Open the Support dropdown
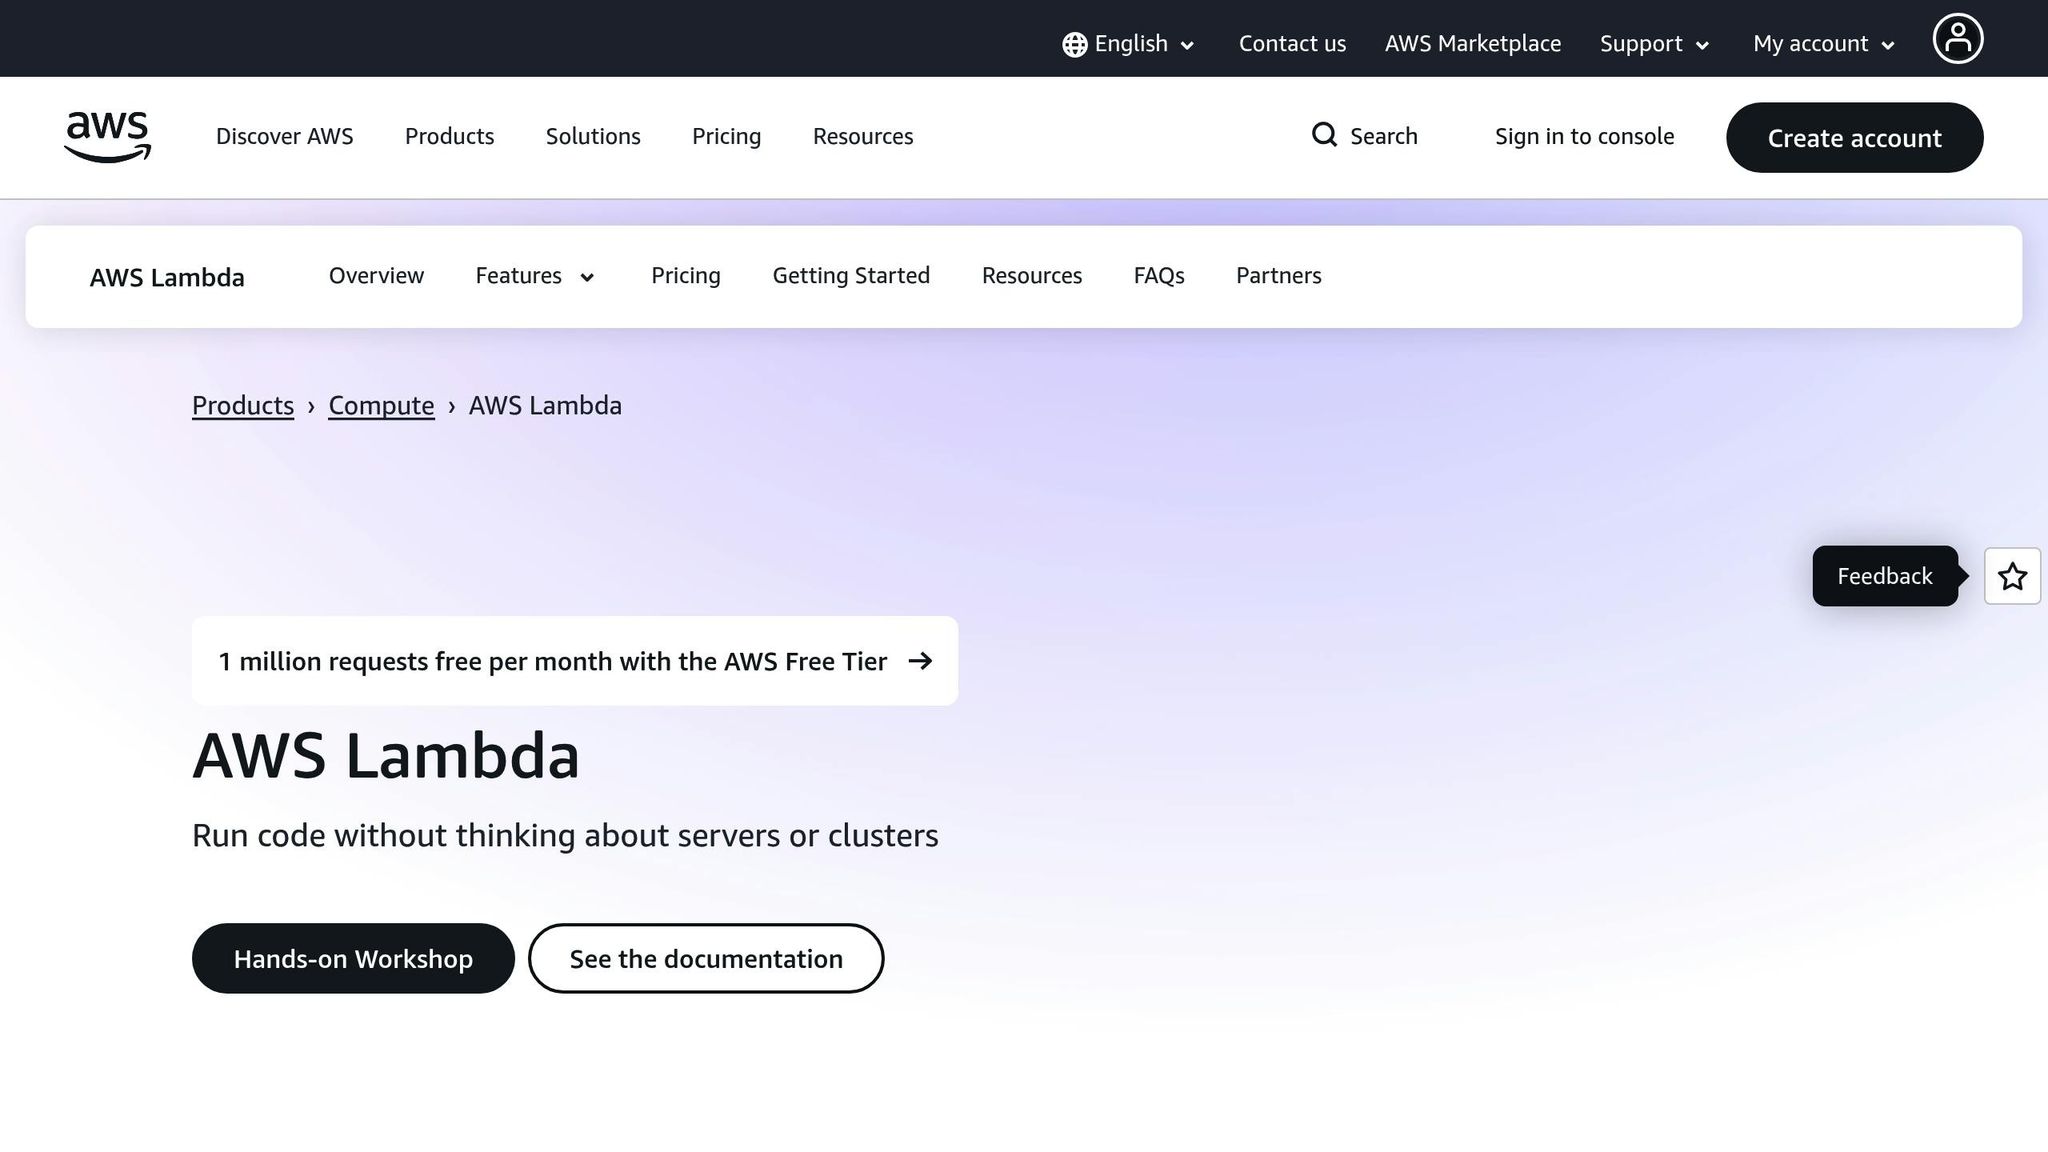 (x=1653, y=44)
